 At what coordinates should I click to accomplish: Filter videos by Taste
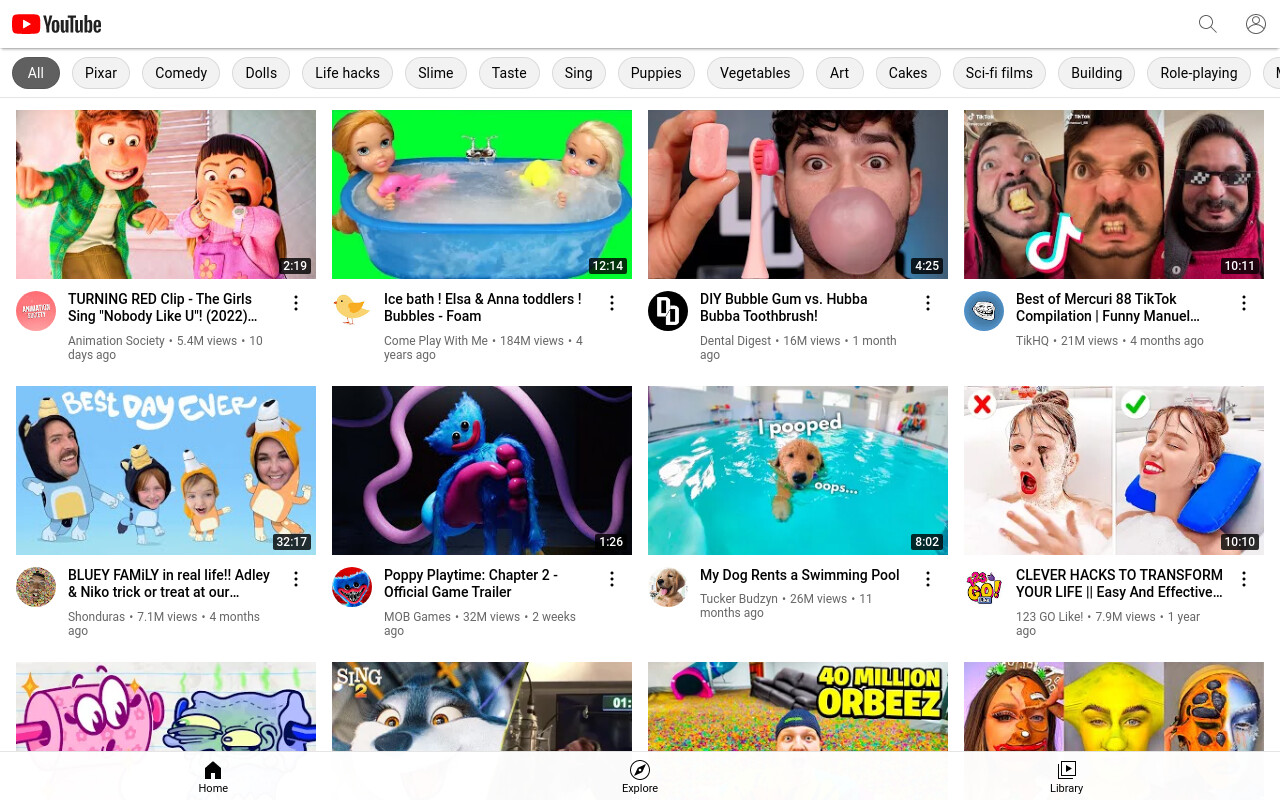pos(509,73)
